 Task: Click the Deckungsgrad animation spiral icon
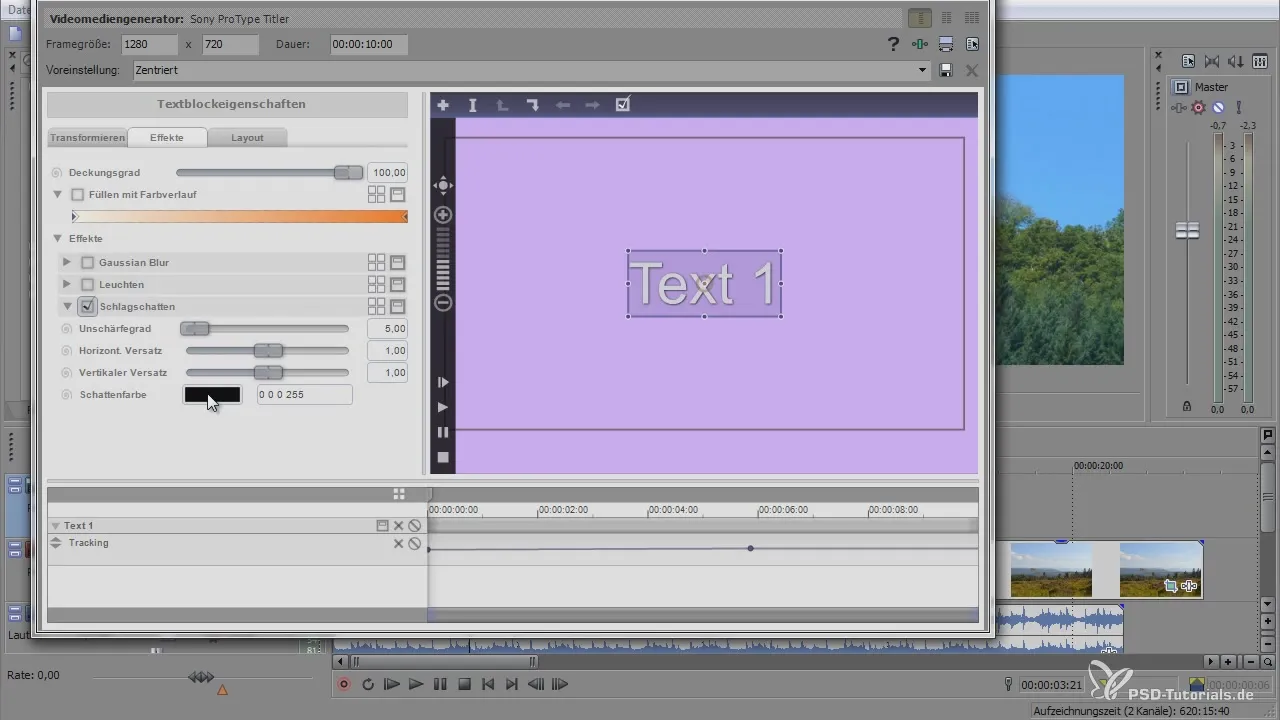click(57, 173)
